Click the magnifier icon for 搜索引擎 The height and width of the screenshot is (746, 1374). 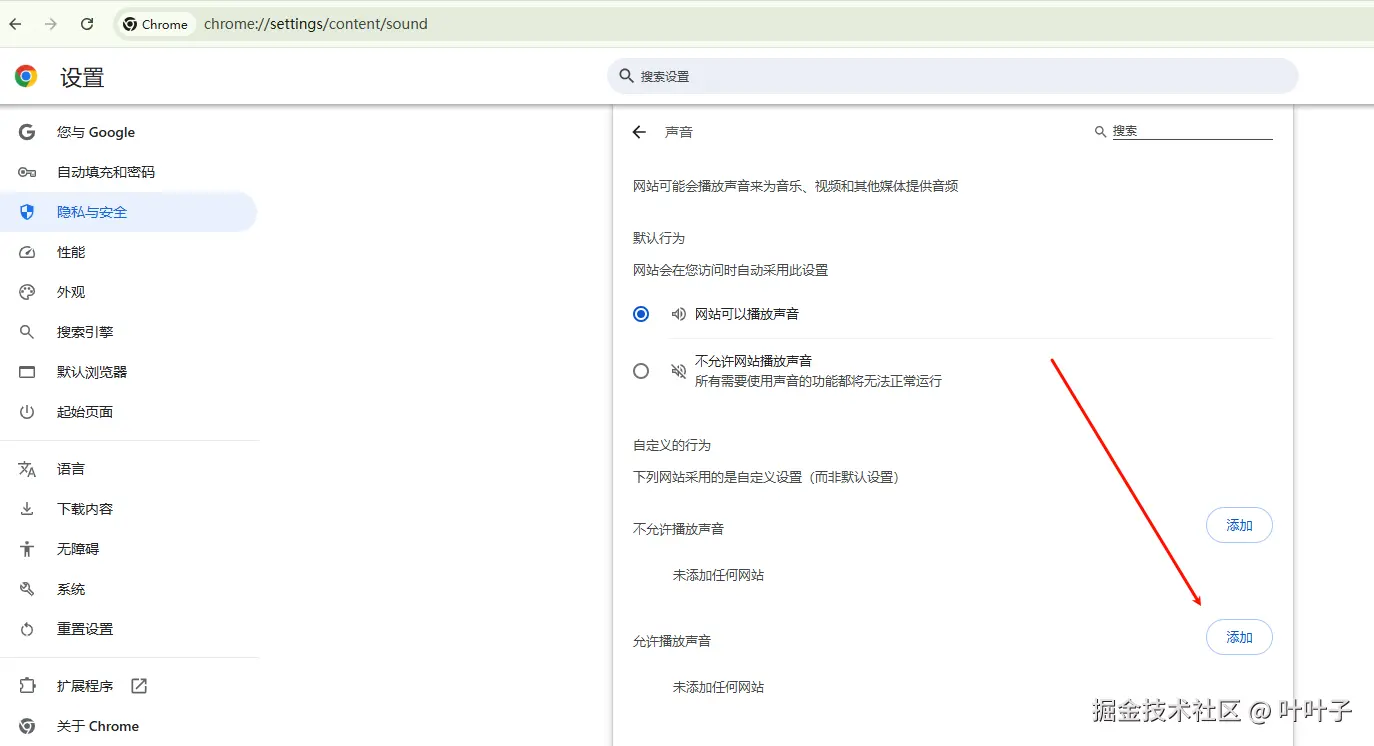[27, 332]
